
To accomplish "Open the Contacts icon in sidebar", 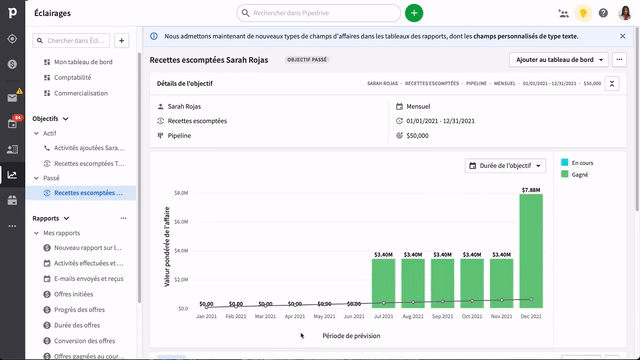I will pos(12,149).
